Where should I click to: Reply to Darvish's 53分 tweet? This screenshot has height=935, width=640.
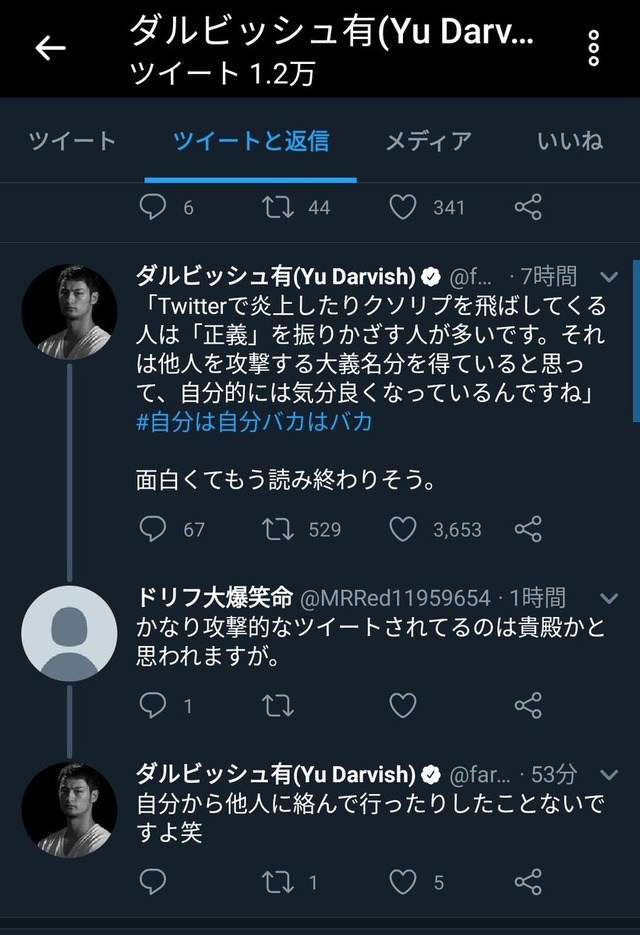tap(153, 882)
